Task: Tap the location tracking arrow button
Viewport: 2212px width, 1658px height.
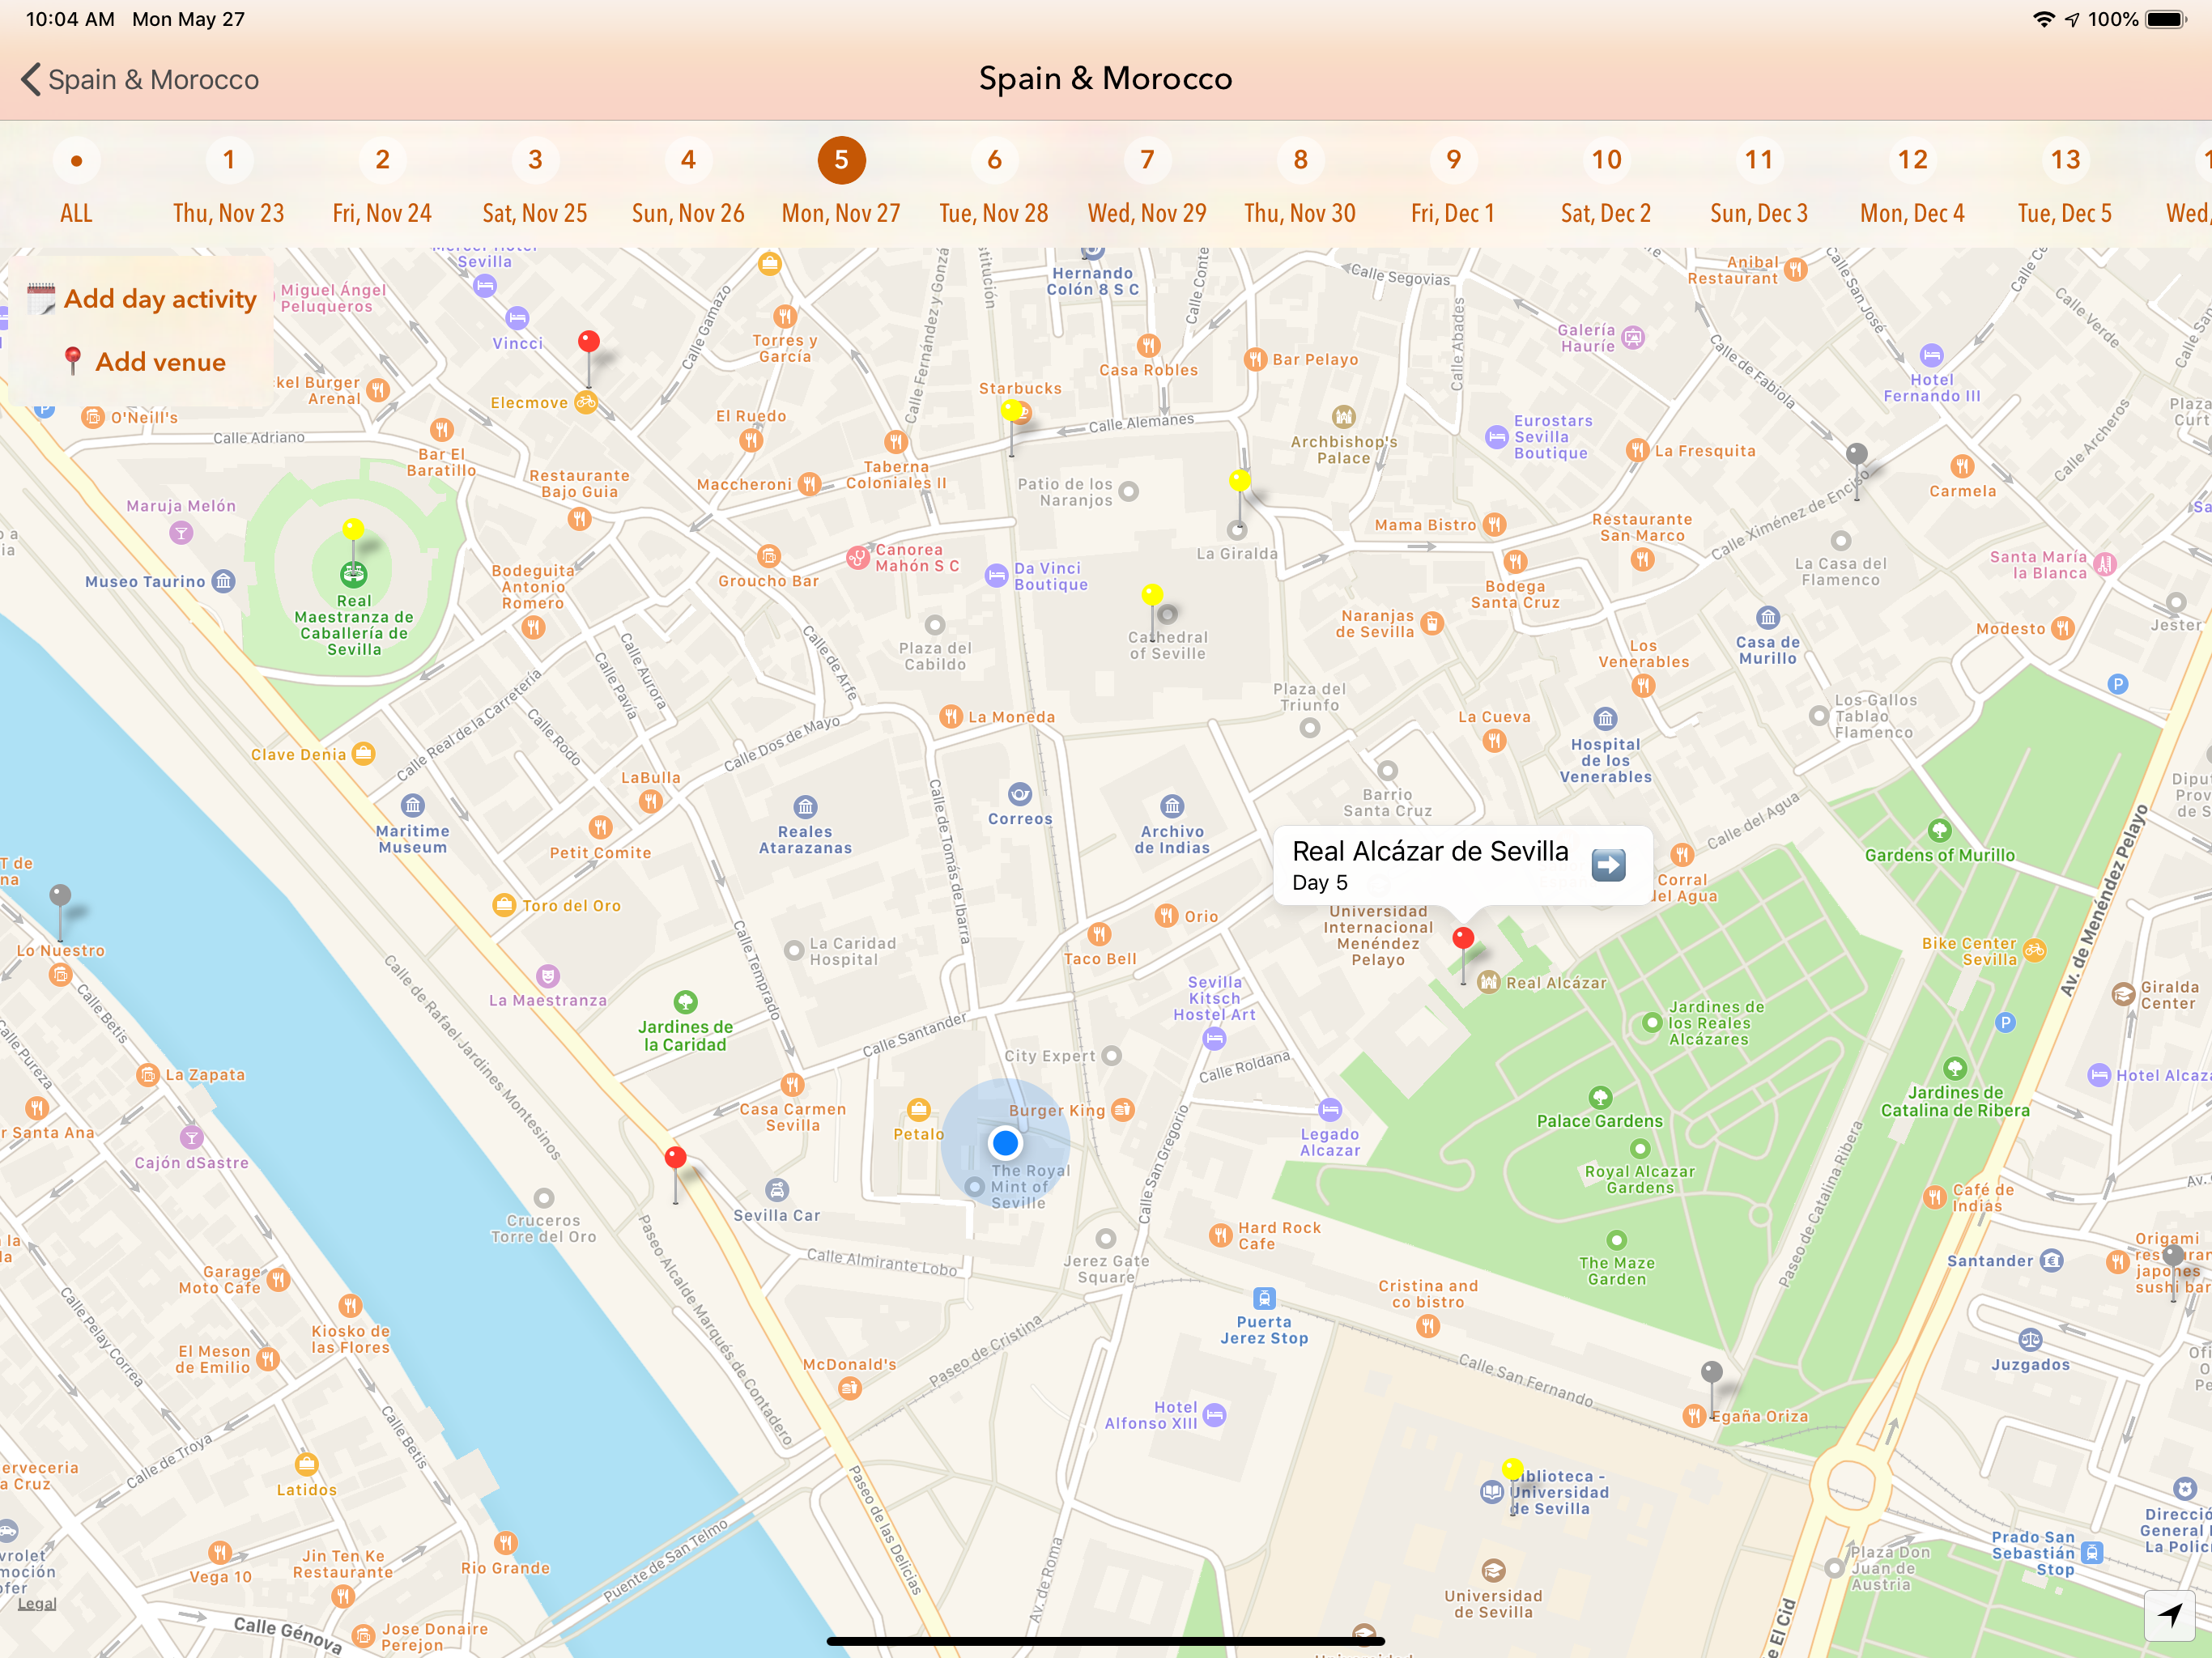Action: (x=2169, y=1614)
